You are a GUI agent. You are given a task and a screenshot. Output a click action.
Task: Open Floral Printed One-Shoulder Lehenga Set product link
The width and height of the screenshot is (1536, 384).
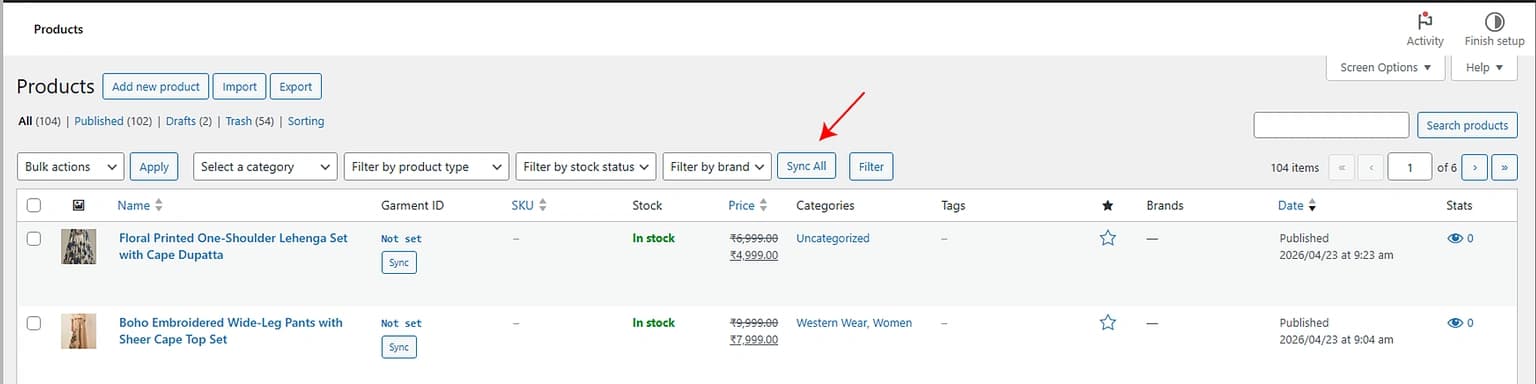click(233, 246)
